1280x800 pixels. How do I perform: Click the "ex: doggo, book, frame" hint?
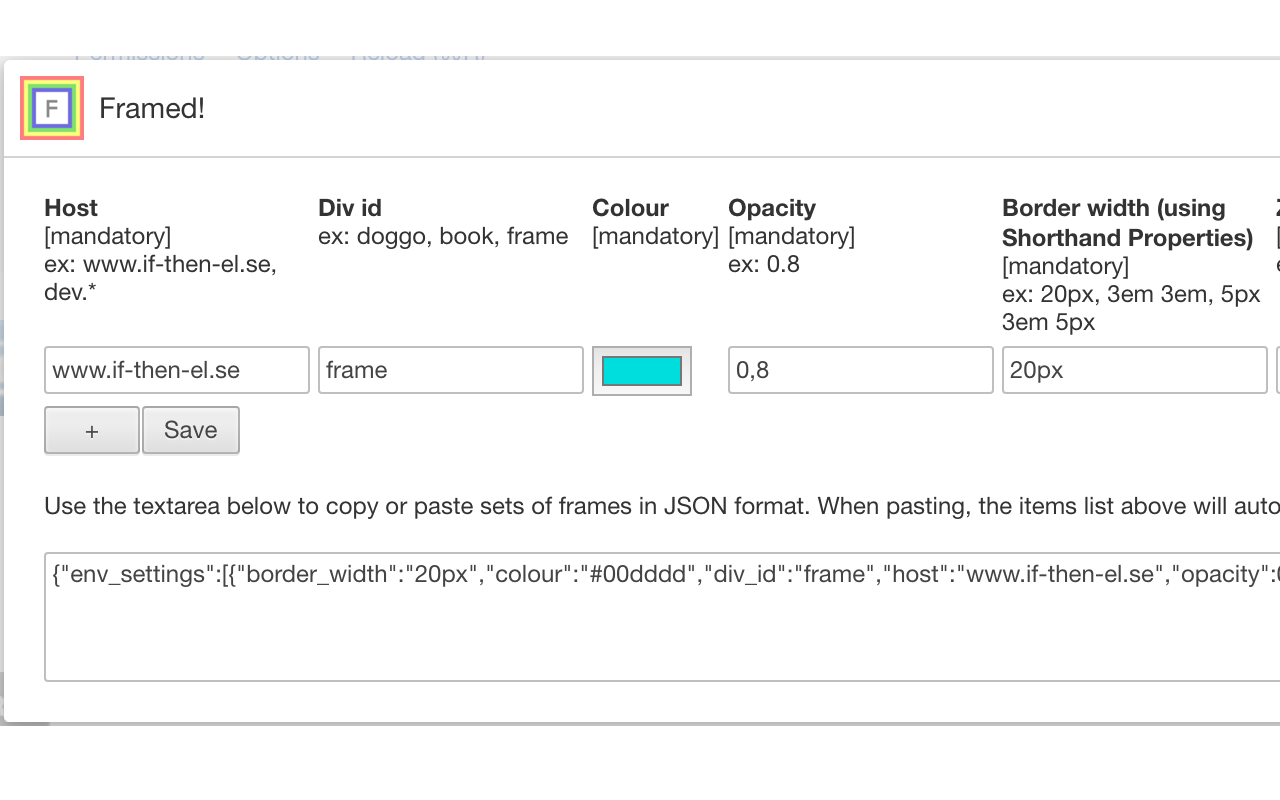(443, 237)
